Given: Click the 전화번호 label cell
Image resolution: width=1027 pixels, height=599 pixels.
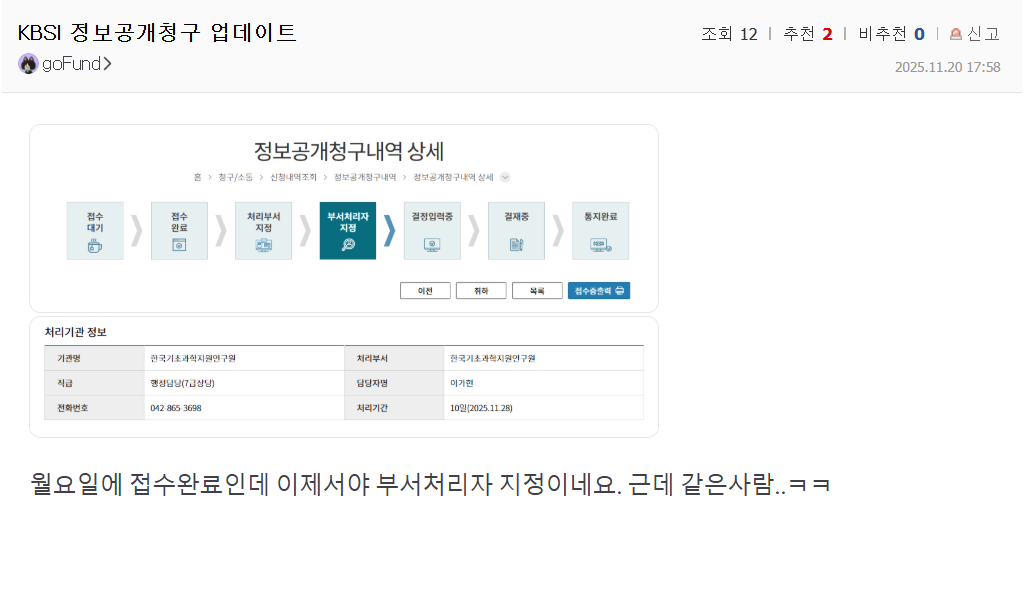Looking at the screenshot, I should tap(94, 408).
